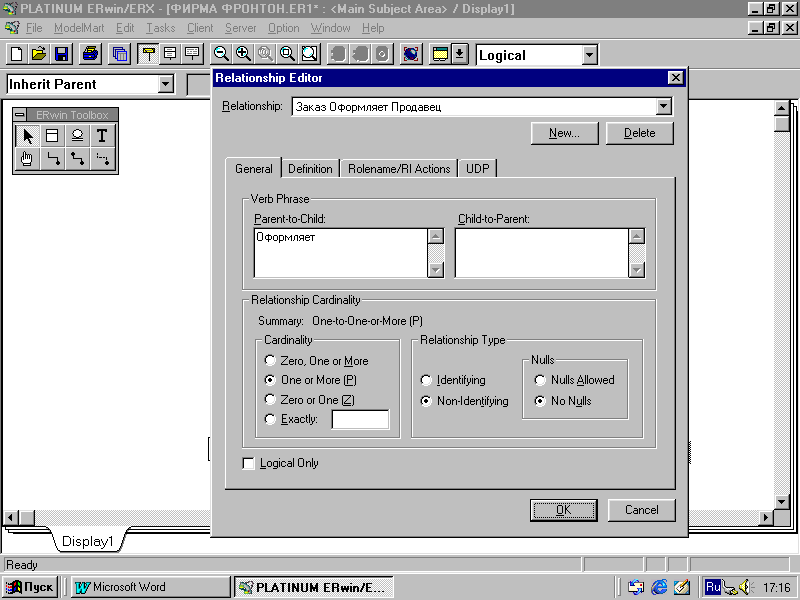Open the Server menu
Screen dimensions: 800x600
(240, 28)
